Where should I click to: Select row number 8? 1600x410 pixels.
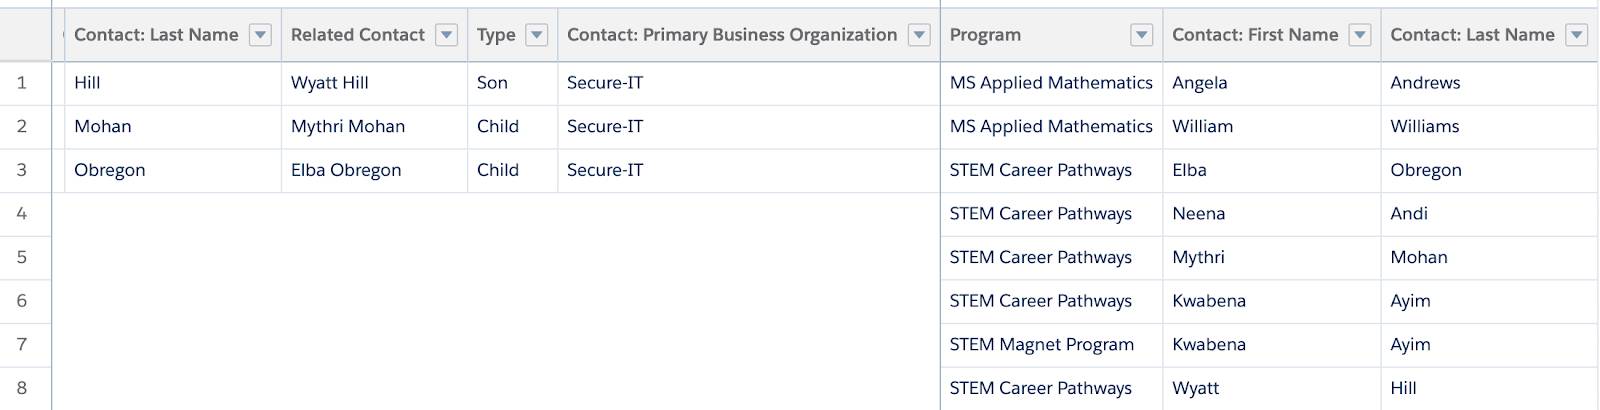coord(22,388)
